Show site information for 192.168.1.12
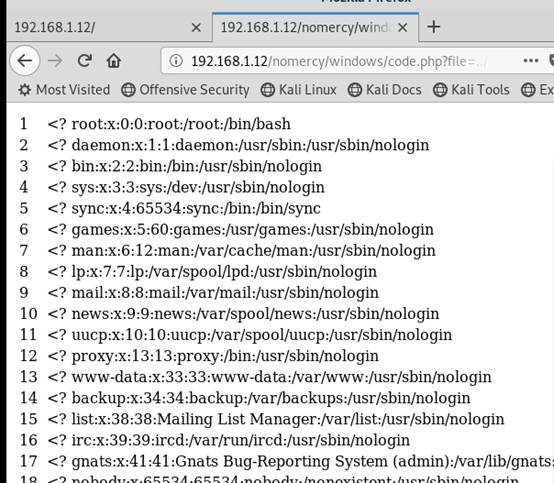 coord(176,61)
